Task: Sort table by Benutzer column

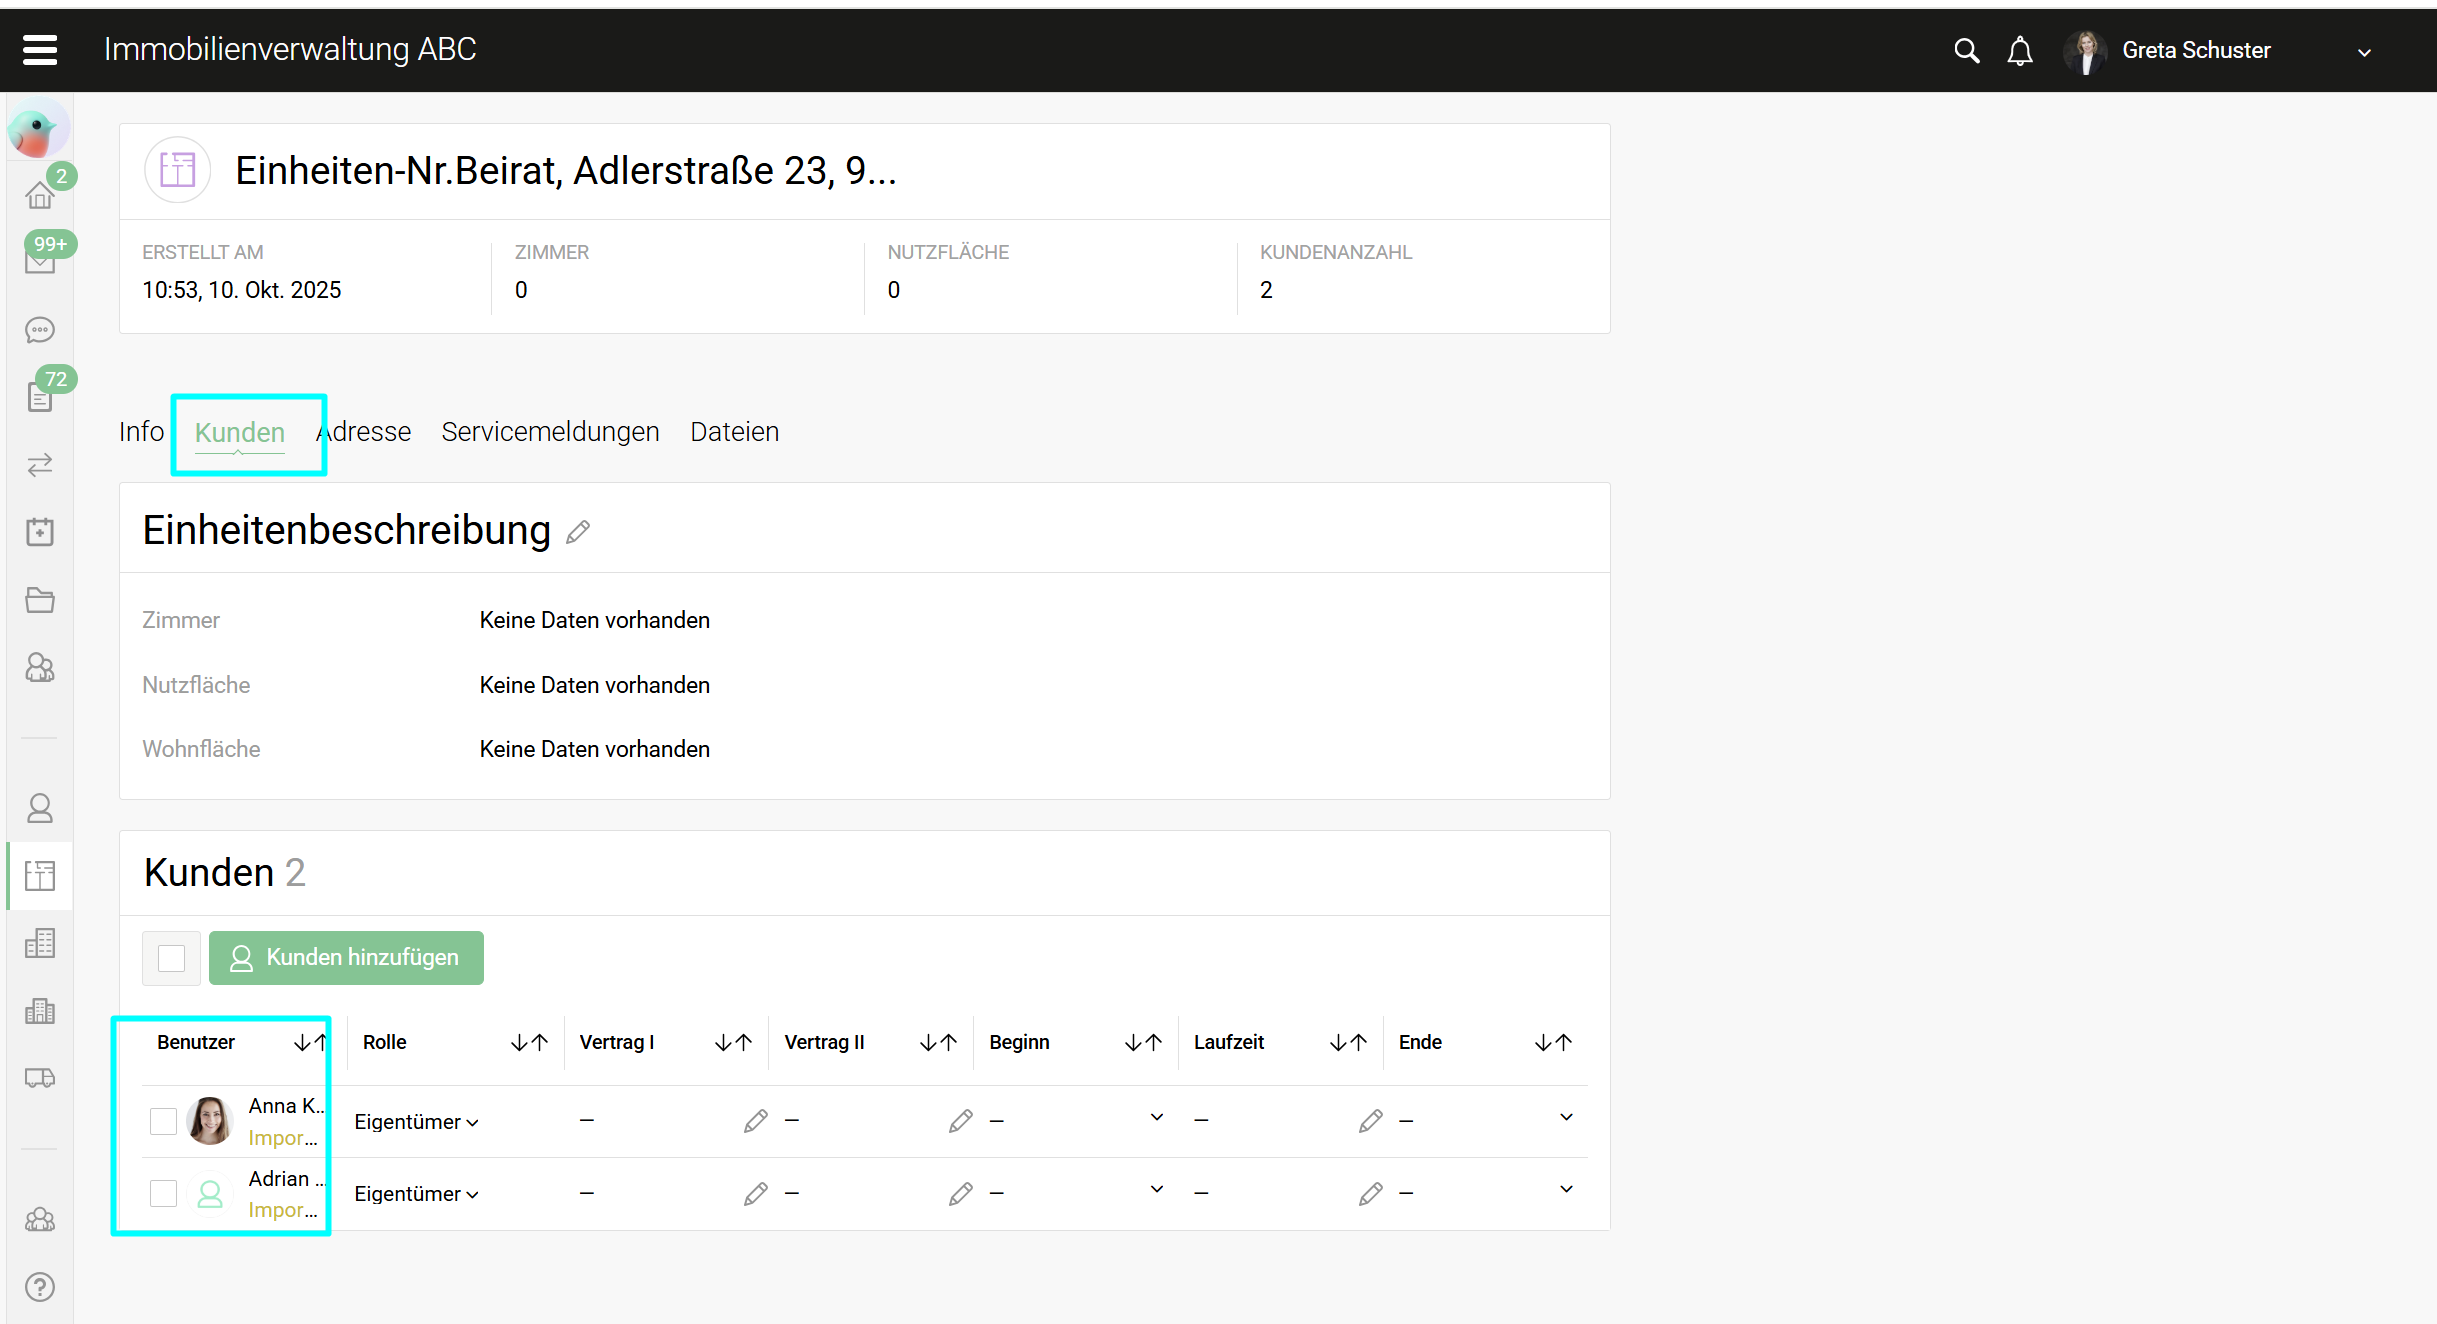Action: (x=310, y=1043)
